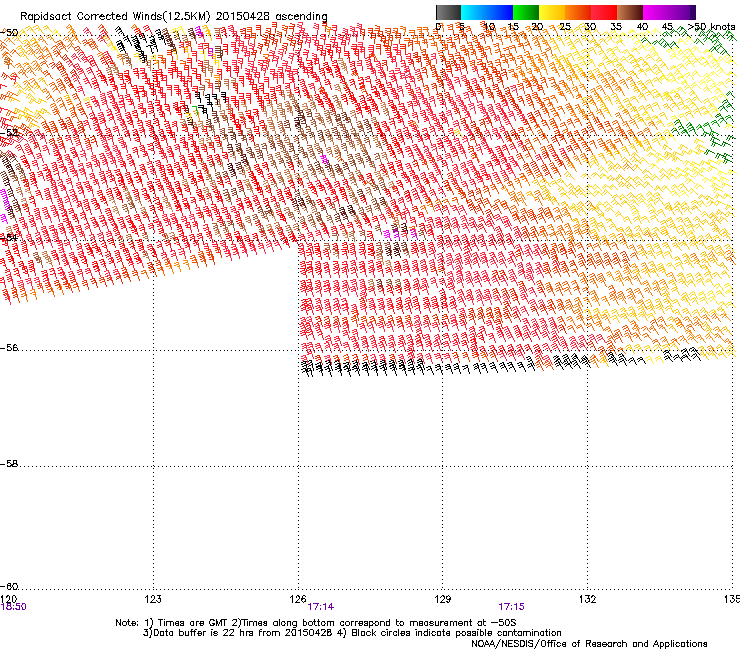The height and width of the screenshot is (650, 740).
Task: Click the '-52' latitude axis label
Action: pyautogui.click(x=9, y=133)
